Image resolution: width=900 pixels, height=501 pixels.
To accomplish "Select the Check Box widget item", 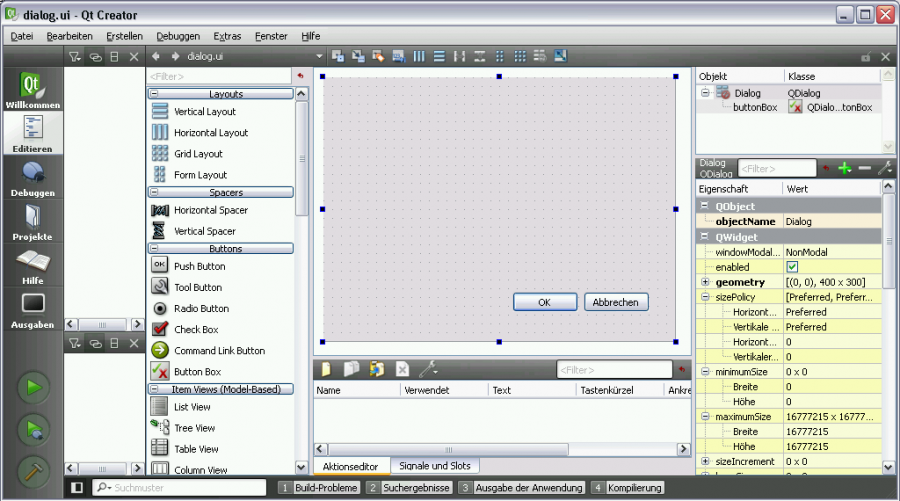I will 195,329.
